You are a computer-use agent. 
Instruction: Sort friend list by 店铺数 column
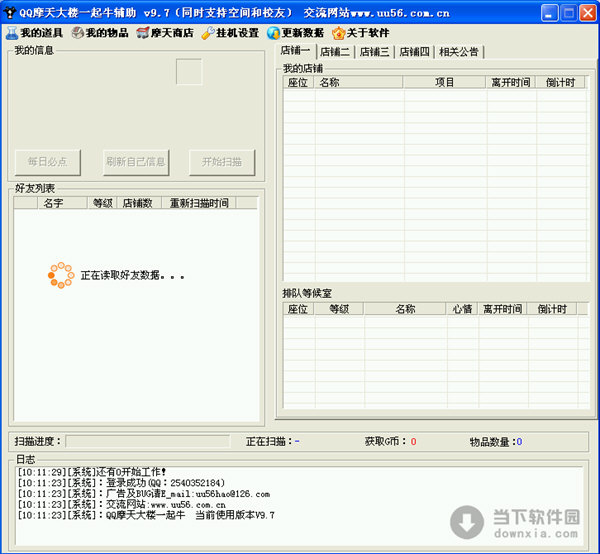138,203
